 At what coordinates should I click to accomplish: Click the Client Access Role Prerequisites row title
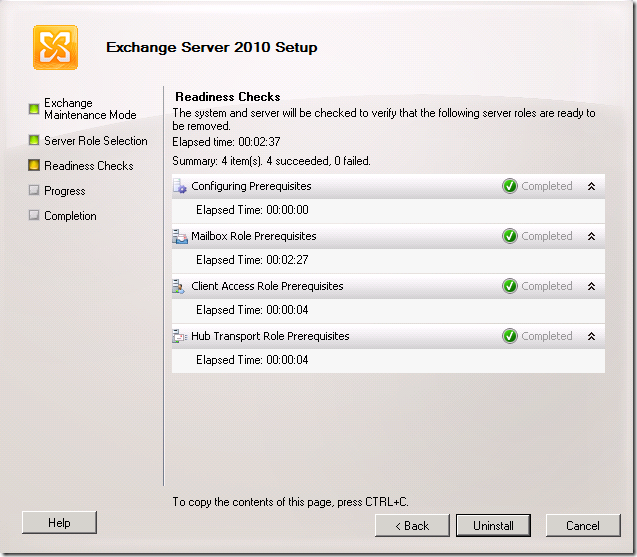[x=267, y=286]
